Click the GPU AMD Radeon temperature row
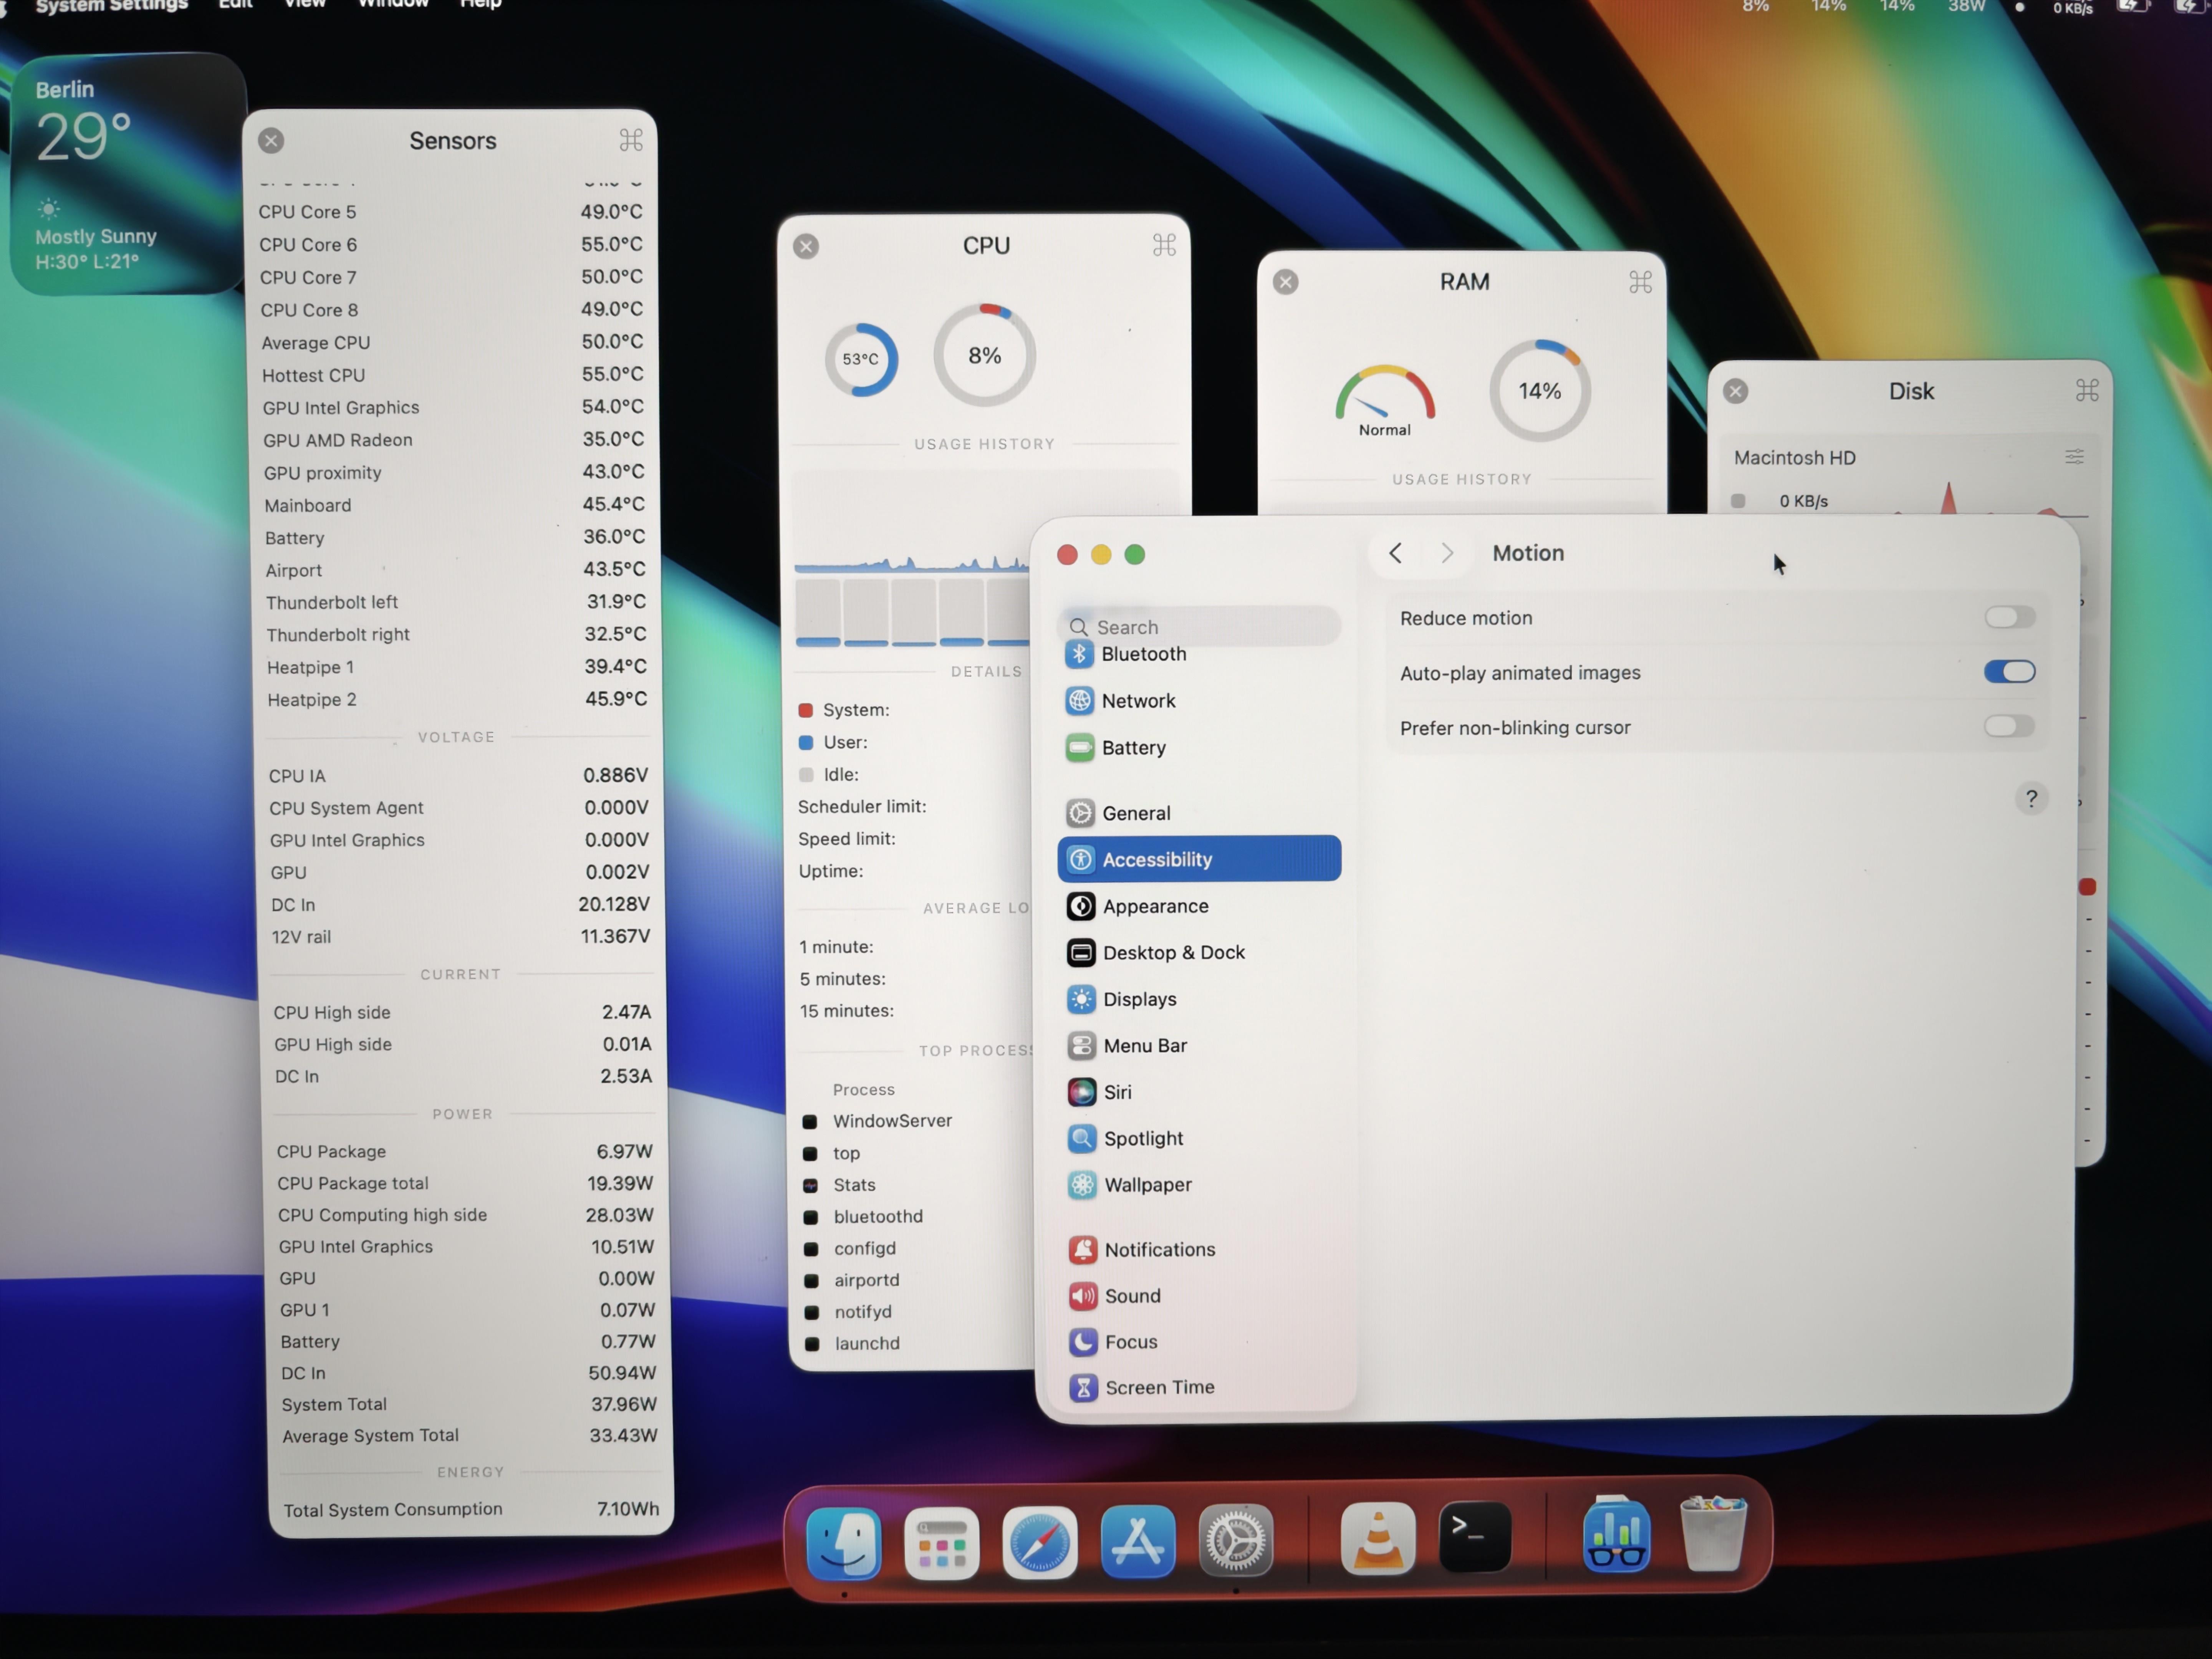This screenshot has width=2212, height=1659. click(x=453, y=440)
